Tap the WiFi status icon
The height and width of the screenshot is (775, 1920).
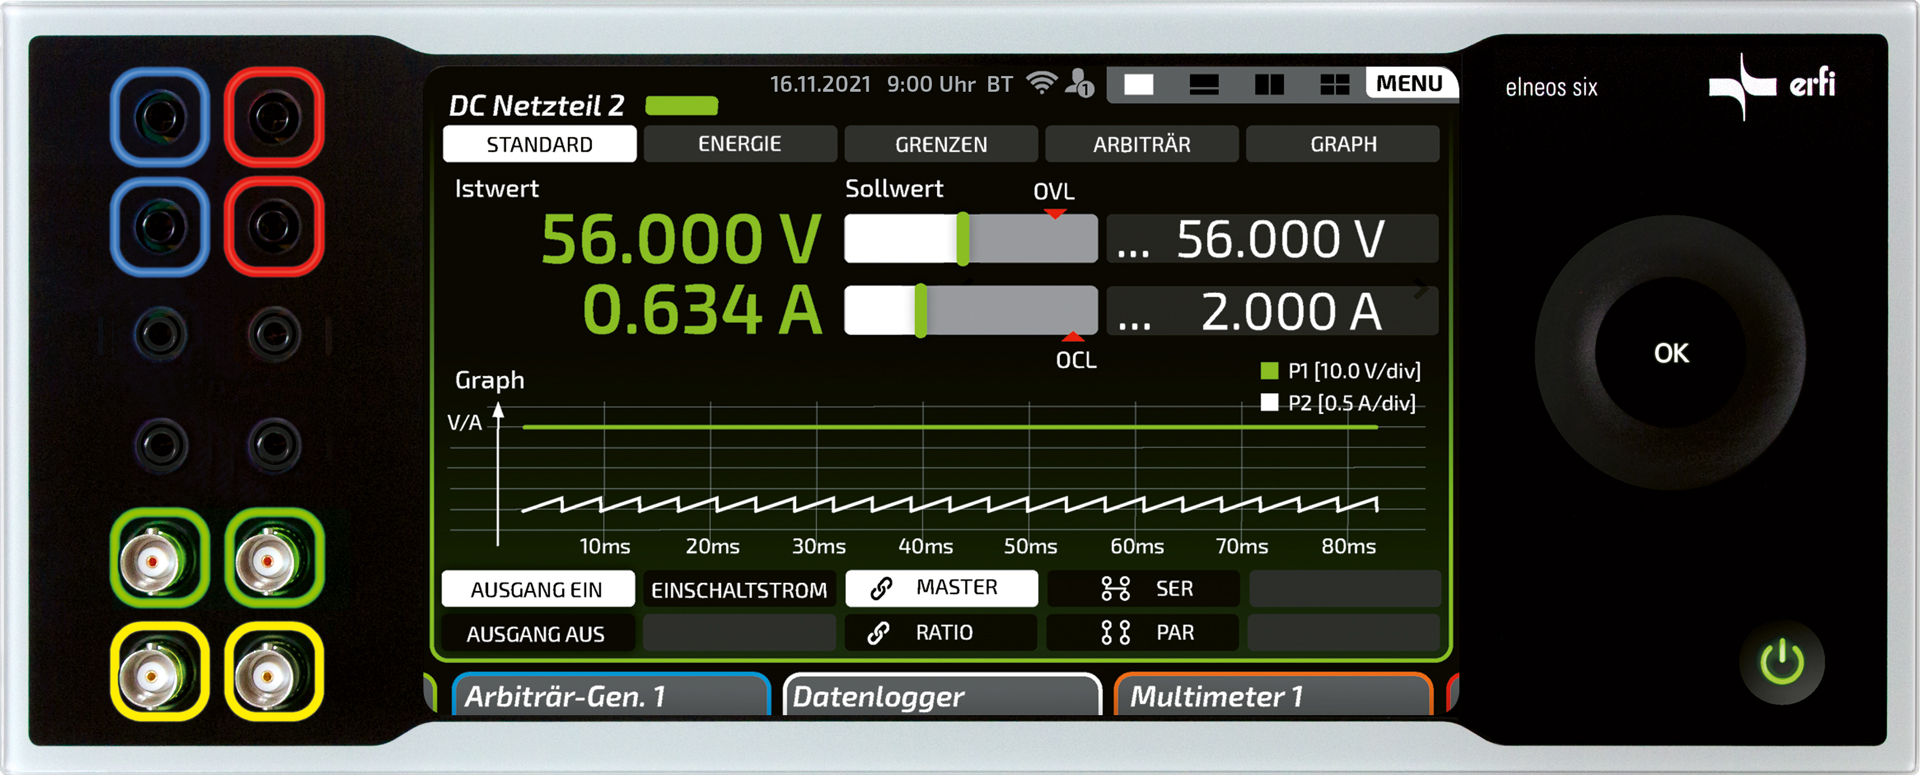point(1042,84)
